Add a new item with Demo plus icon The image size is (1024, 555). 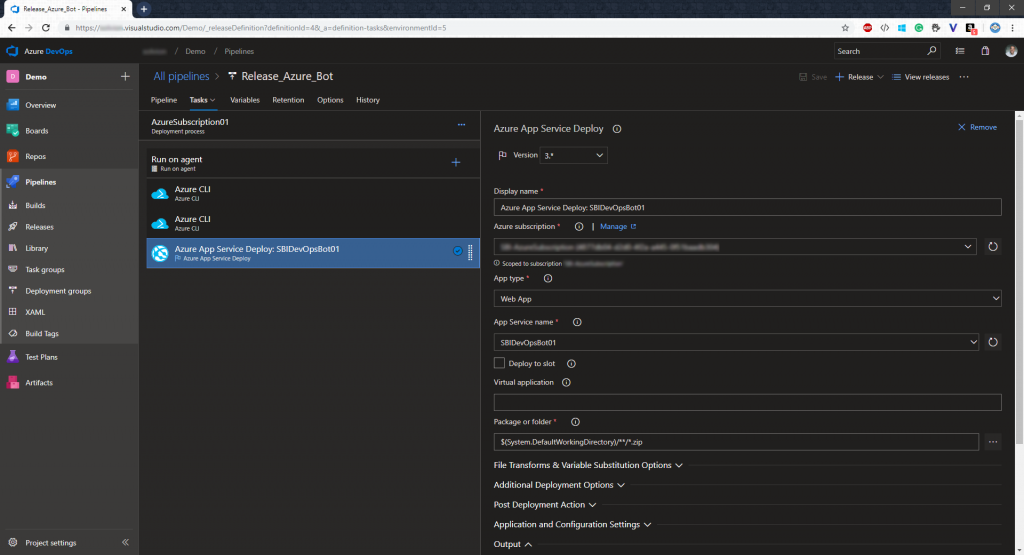coord(125,76)
